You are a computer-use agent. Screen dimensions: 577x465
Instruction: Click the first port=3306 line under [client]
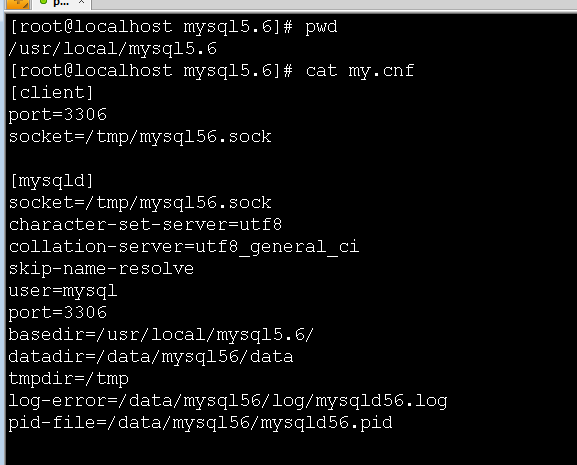[x=58, y=115]
